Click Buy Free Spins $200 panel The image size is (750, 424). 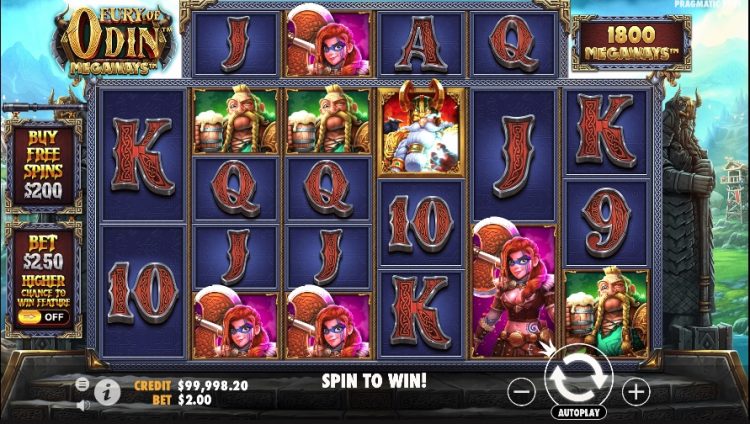44,166
